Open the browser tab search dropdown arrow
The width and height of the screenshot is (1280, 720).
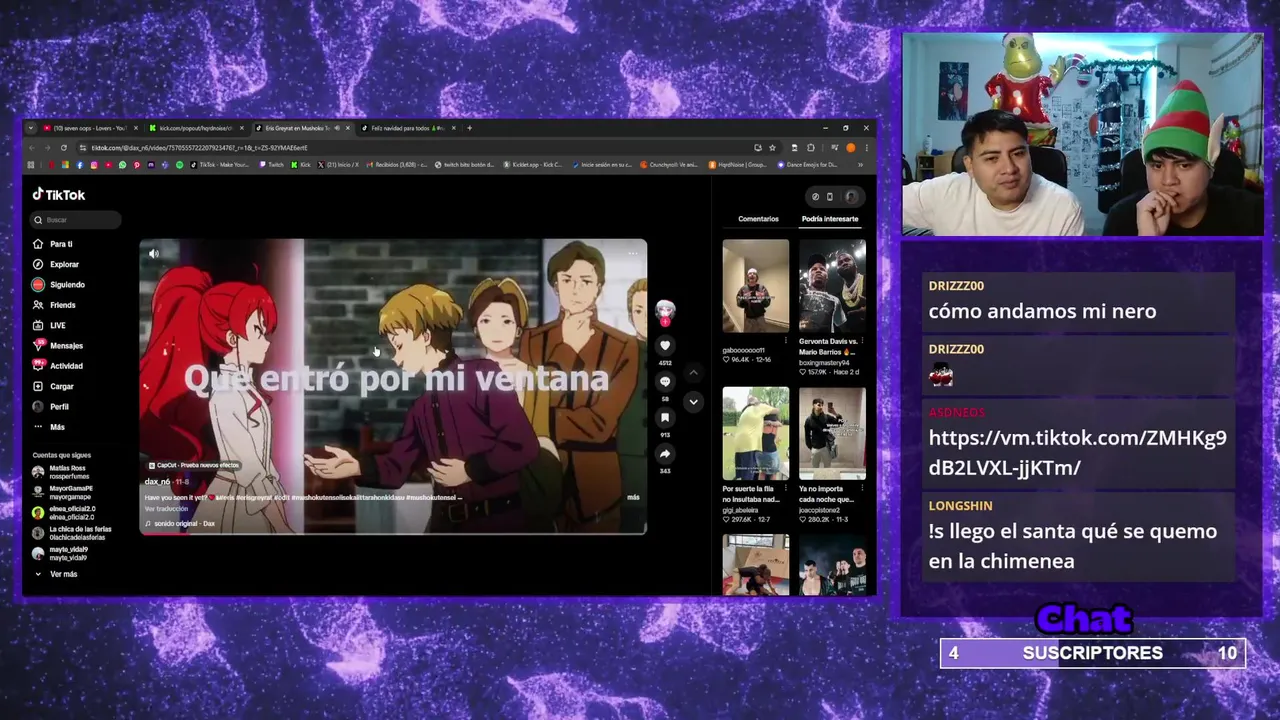[x=30, y=128]
